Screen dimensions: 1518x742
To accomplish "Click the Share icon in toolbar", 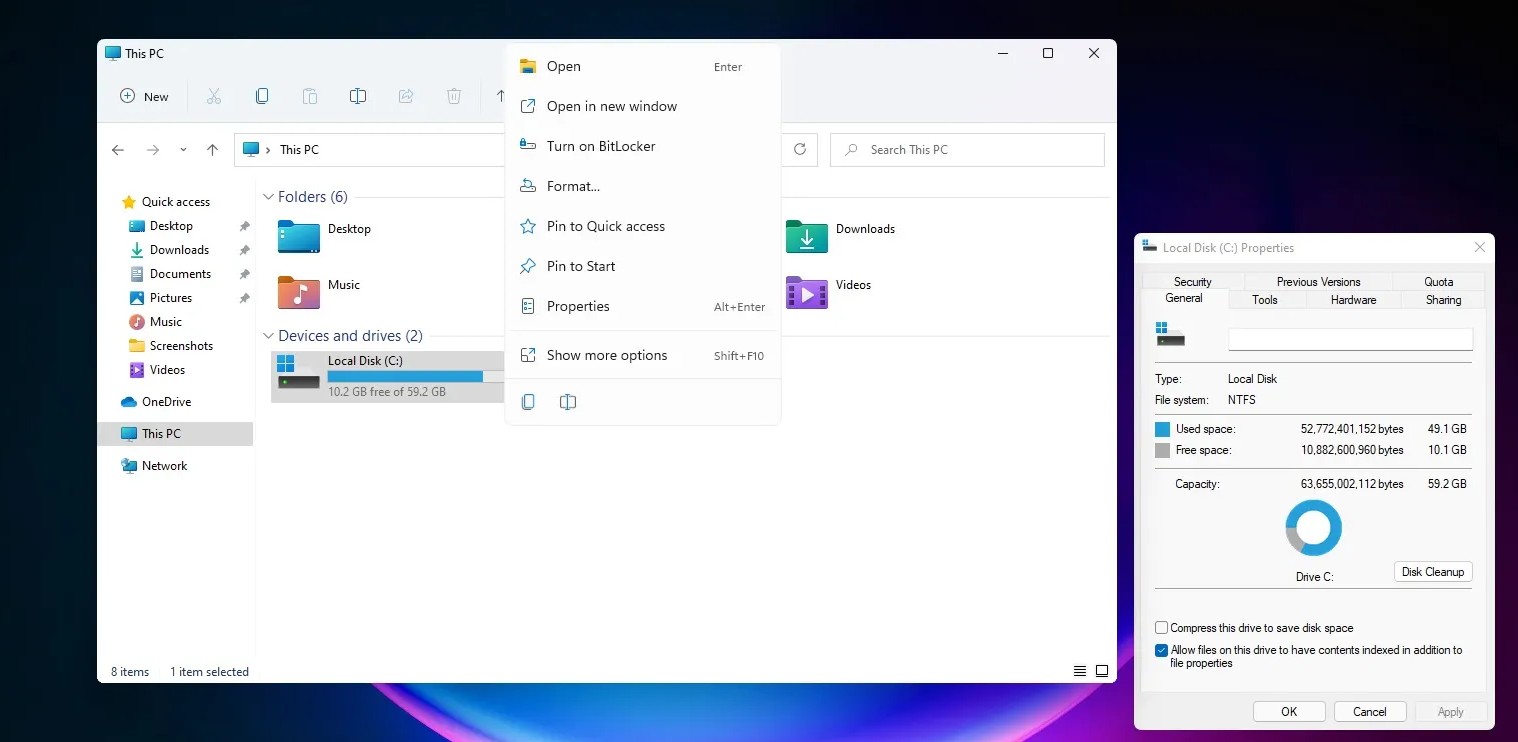I will pyautogui.click(x=405, y=96).
